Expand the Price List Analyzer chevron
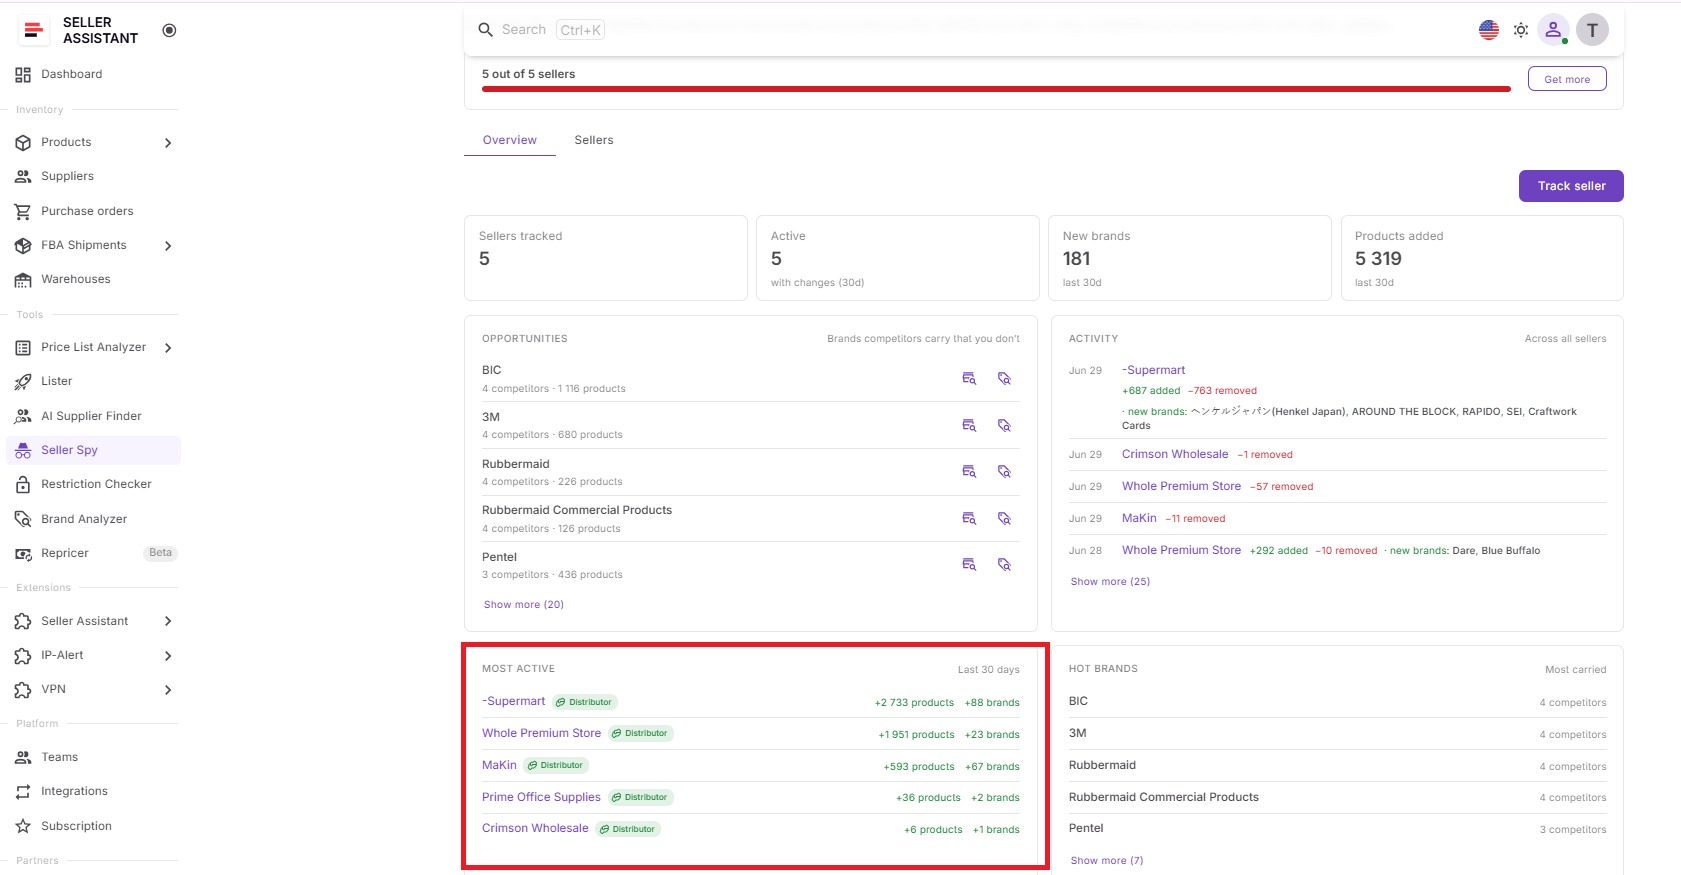Image resolution: width=1681 pixels, height=875 pixels. tap(168, 348)
